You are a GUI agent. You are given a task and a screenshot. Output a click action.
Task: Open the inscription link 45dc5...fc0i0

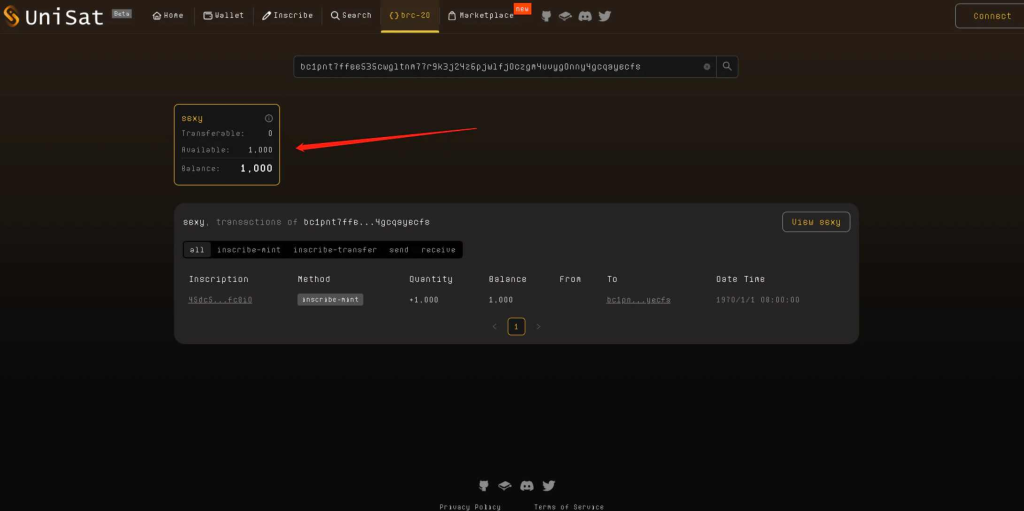tap(220, 300)
